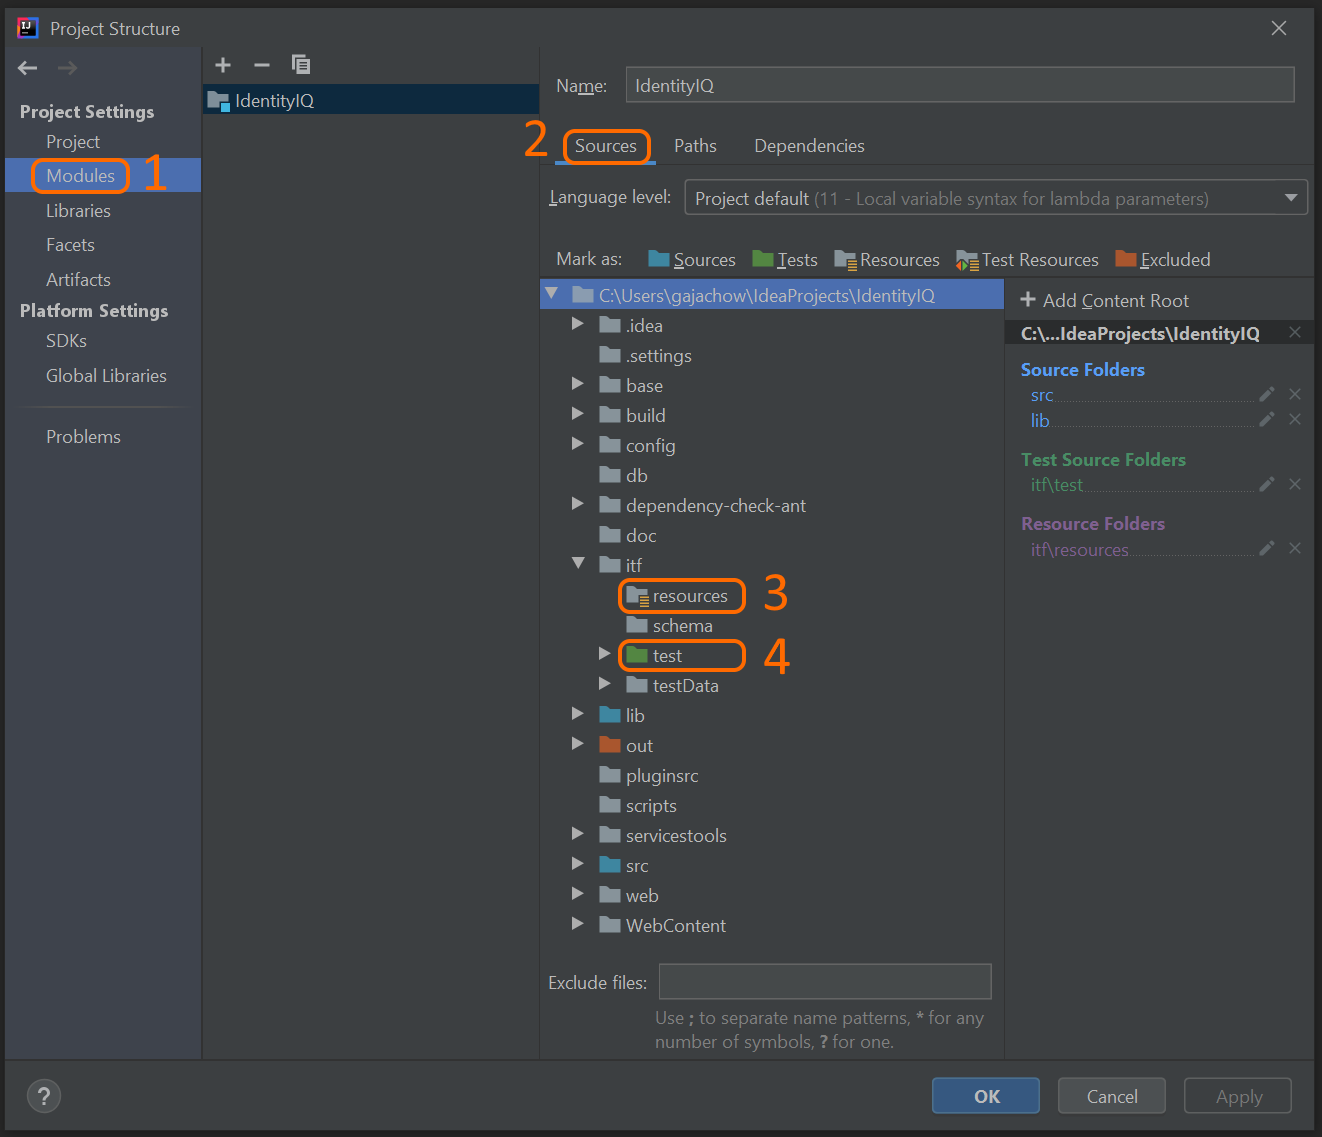Select the doc folder
Viewport: 1322px width, 1137px height.
[628, 536]
